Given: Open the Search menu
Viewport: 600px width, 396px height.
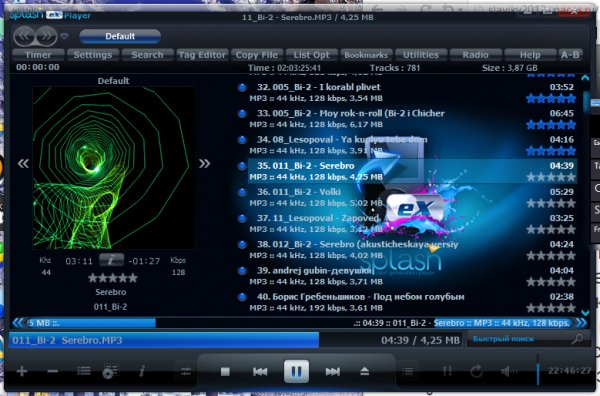Looking at the screenshot, I should [147, 55].
